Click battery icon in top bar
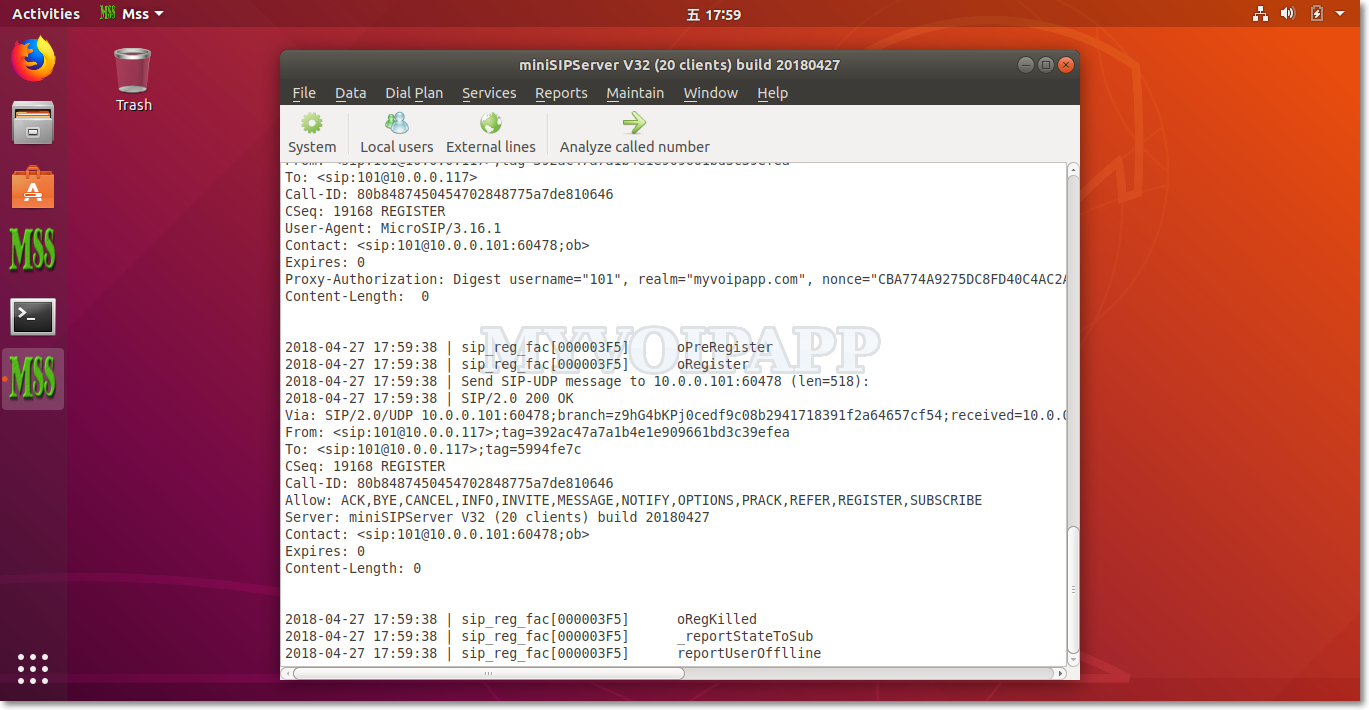Viewport: 1369px width, 710px height. pos(1317,14)
